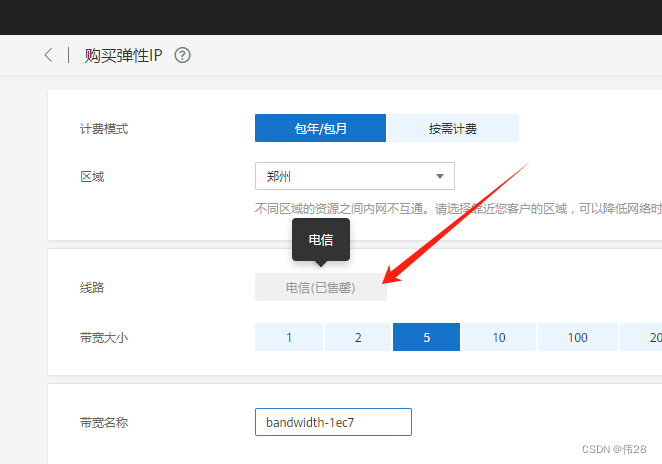
Task: Click the 带宽大小 label
Action: [104, 337]
